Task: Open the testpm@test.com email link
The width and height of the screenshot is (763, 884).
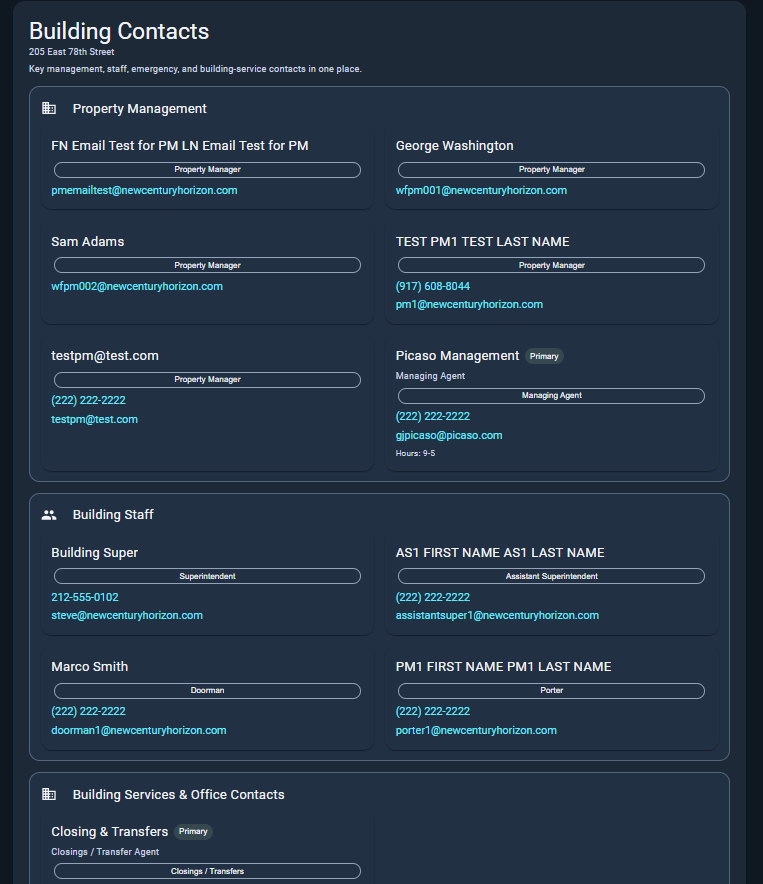Action: coord(94,419)
